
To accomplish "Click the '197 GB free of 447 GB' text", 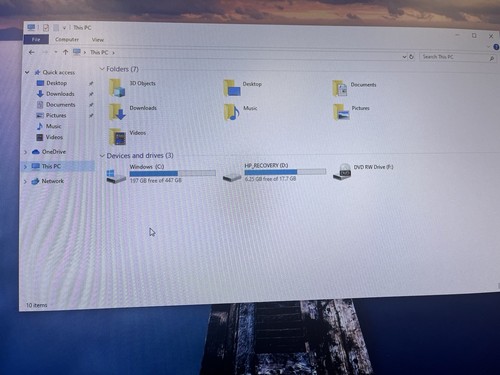I will click(156, 180).
